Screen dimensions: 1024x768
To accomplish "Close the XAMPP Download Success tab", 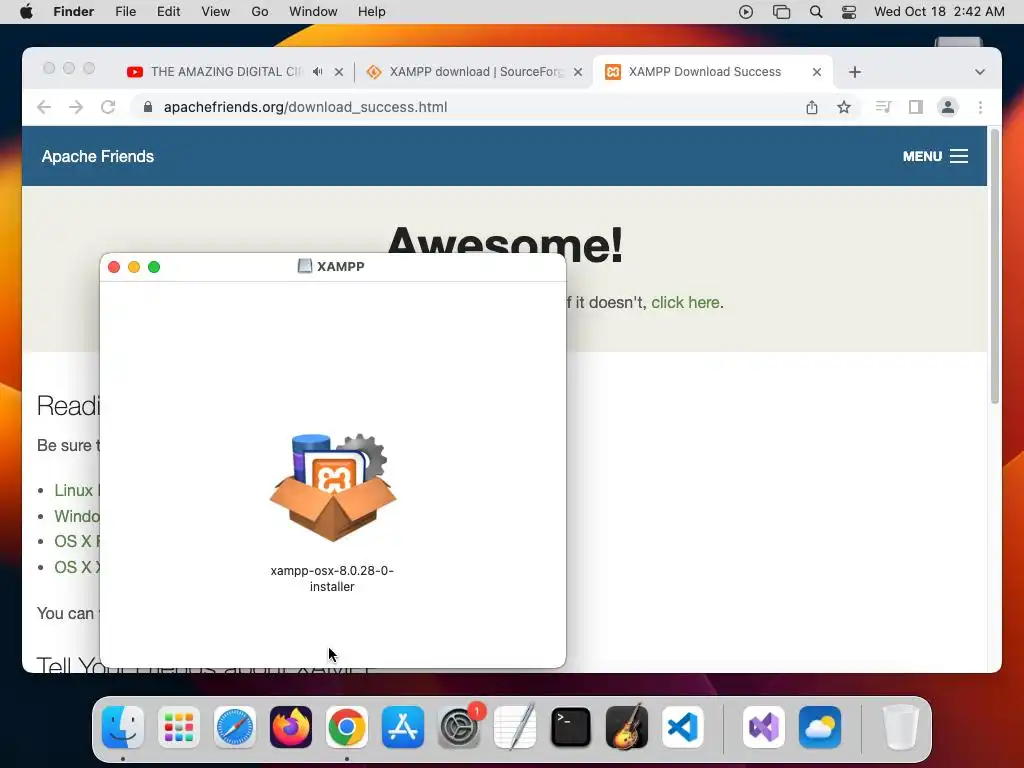I will 817,72.
